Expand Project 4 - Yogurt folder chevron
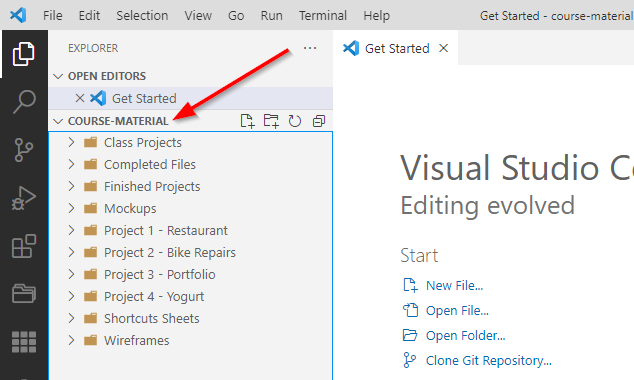The height and width of the screenshot is (380, 634). pyautogui.click(x=72, y=296)
